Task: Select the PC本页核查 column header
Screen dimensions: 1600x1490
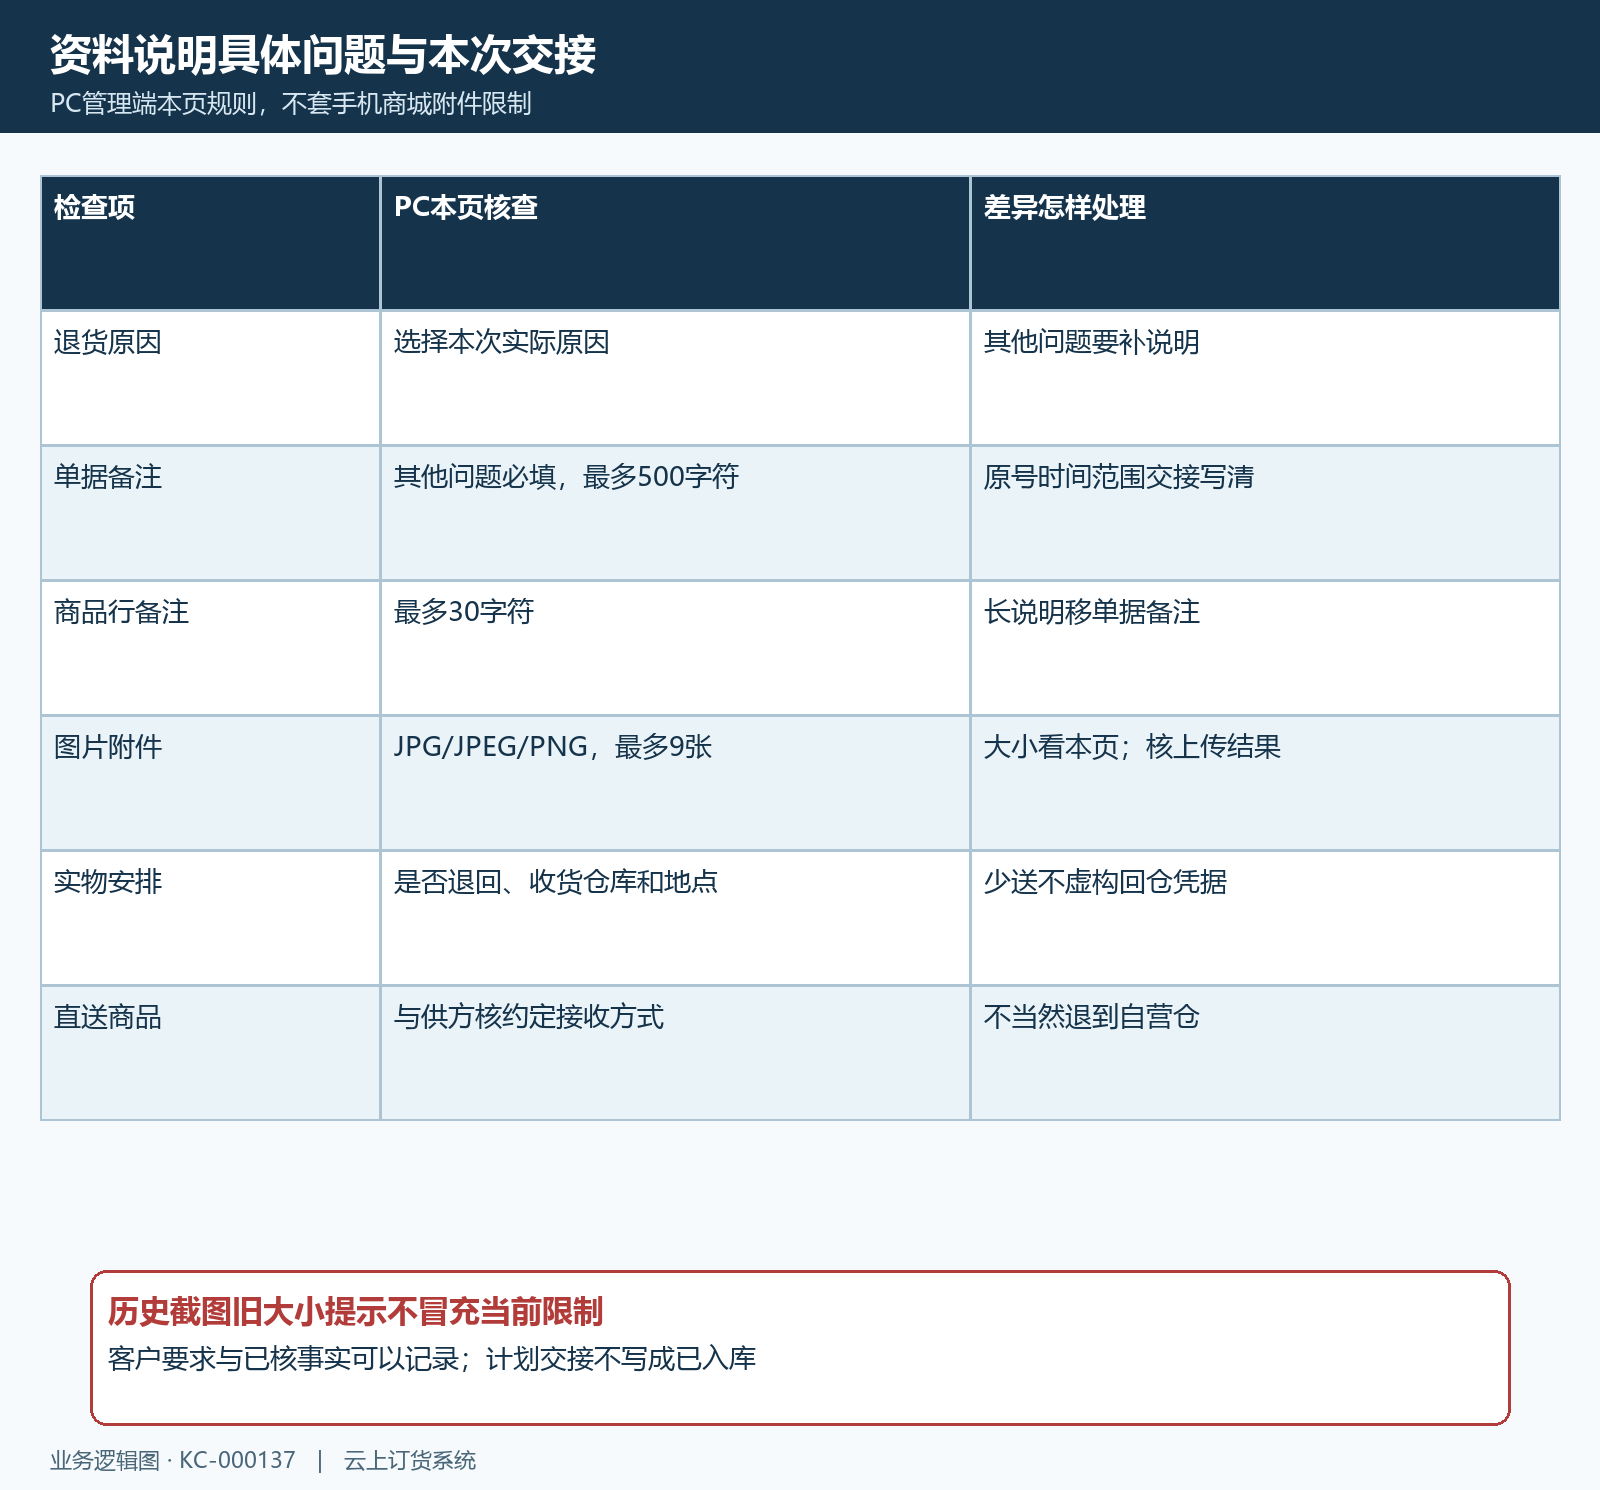Action: click(x=675, y=243)
